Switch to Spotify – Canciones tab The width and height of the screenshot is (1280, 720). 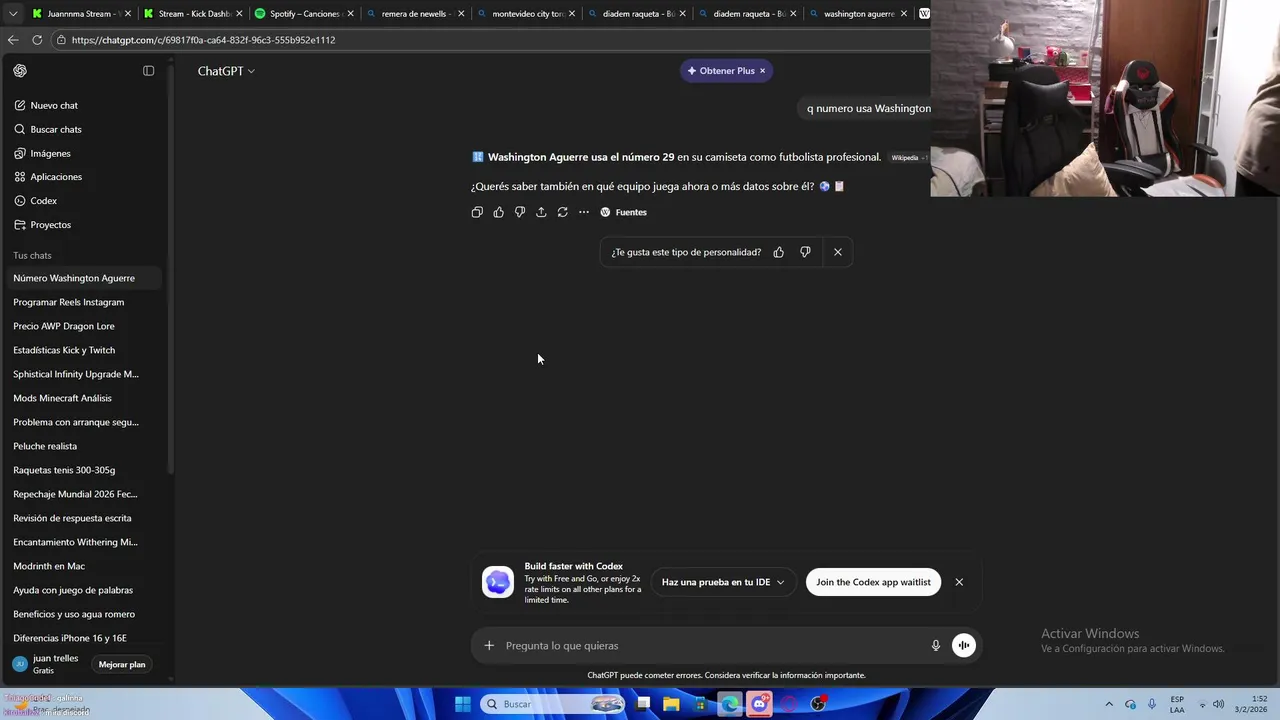[301, 14]
